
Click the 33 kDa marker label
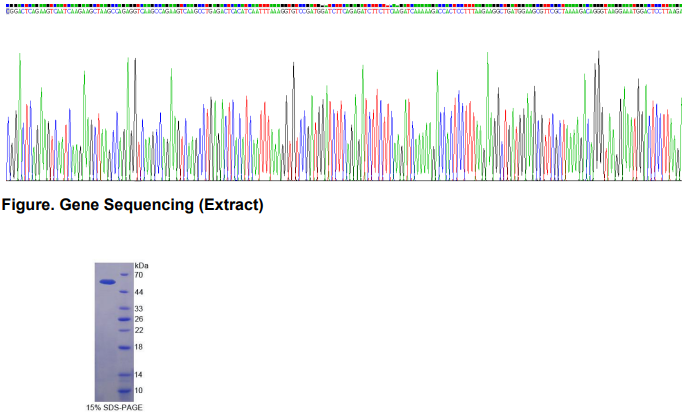coord(139,309)
